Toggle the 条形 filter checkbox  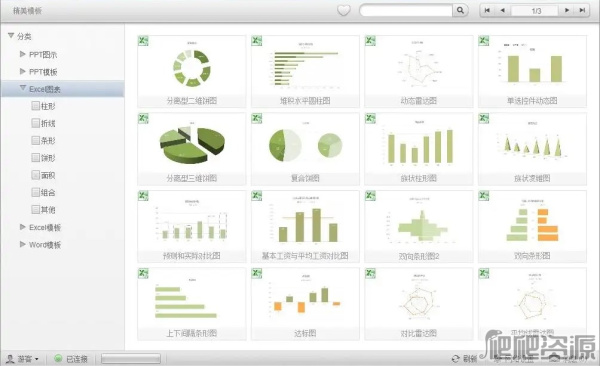click(36, 140)
